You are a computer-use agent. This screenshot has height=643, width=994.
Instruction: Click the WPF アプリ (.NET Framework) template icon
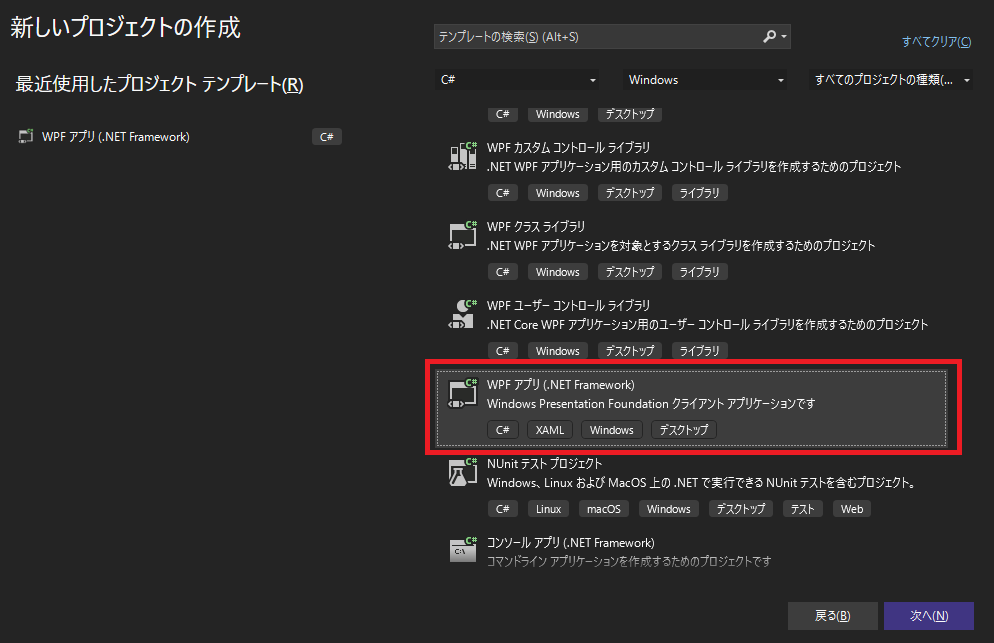tap(463, 393)
